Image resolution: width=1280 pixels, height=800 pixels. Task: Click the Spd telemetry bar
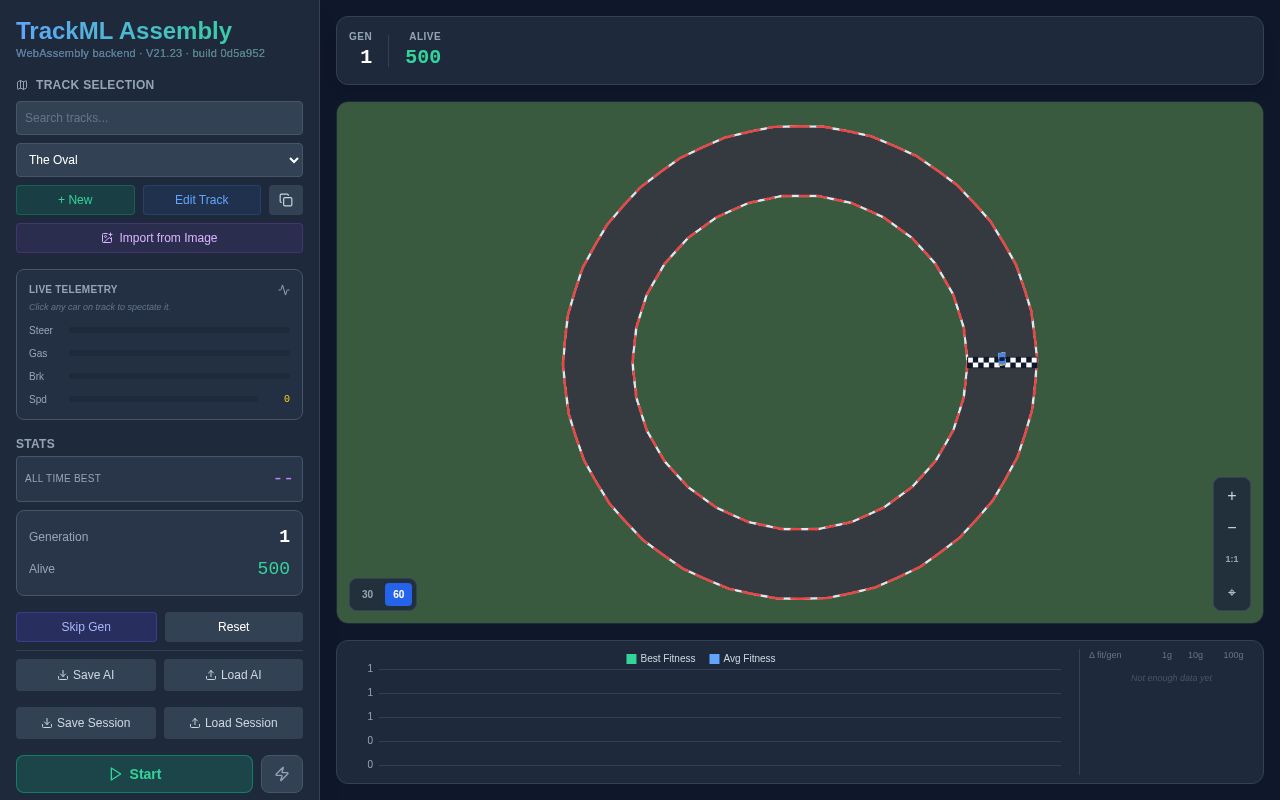[x=163, y=399]
